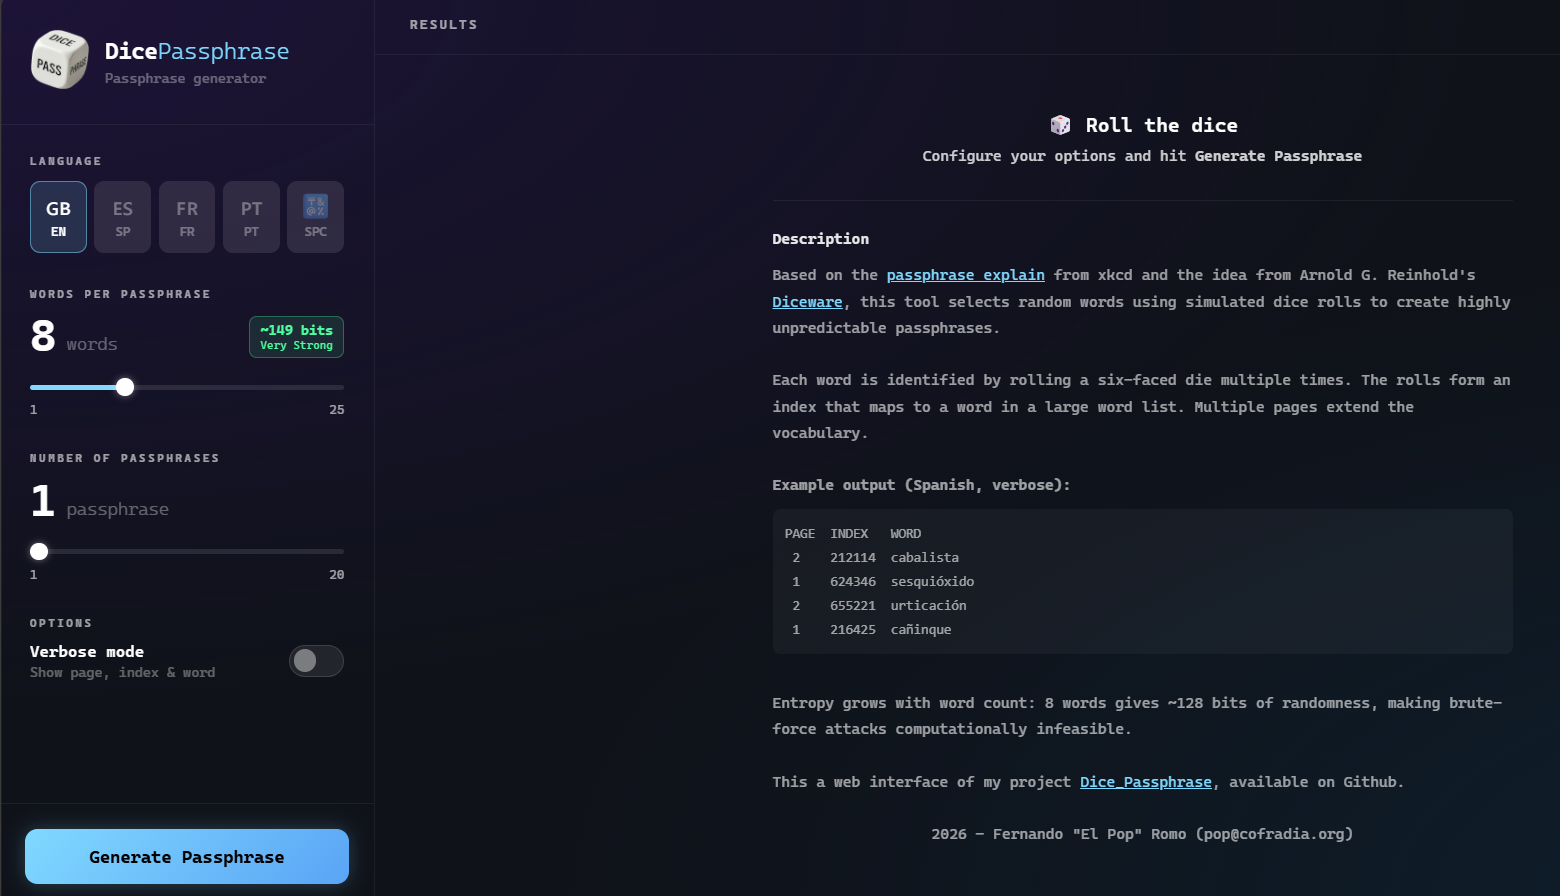The height and width of the screenshot is (896, 1560).
Task: Click the ~149 bits Very Strong badge
Action: [296, 337]
